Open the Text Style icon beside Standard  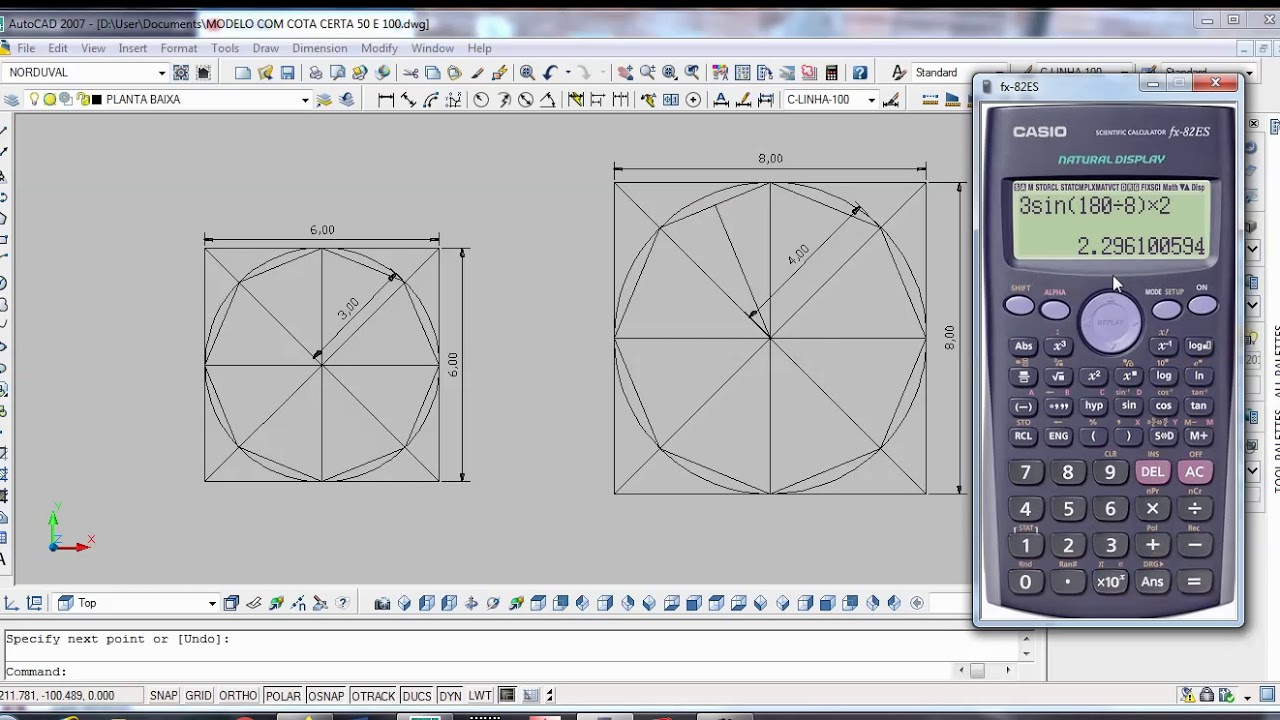(899, 73)
